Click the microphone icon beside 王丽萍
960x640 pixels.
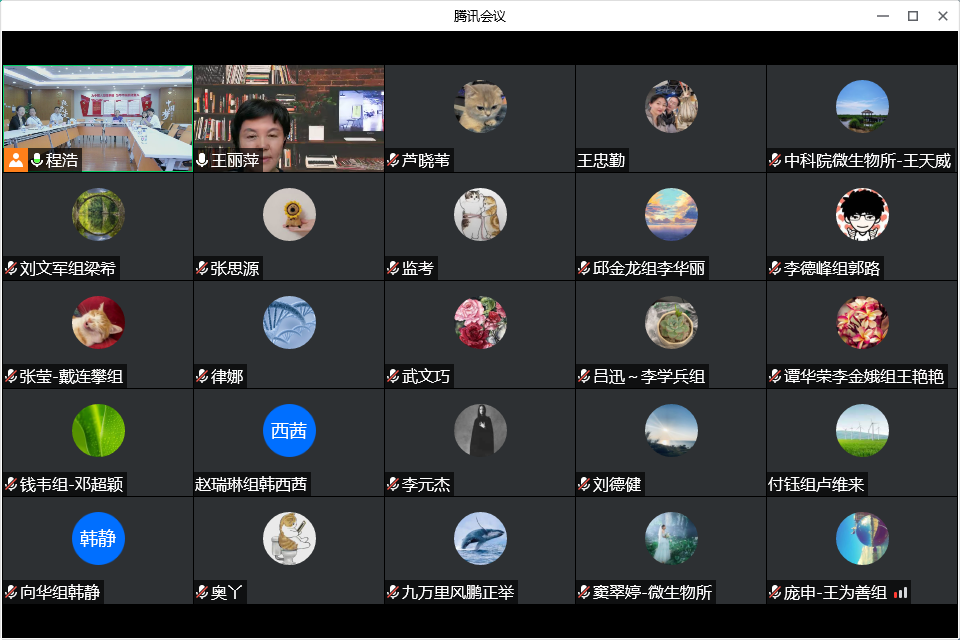202,160
